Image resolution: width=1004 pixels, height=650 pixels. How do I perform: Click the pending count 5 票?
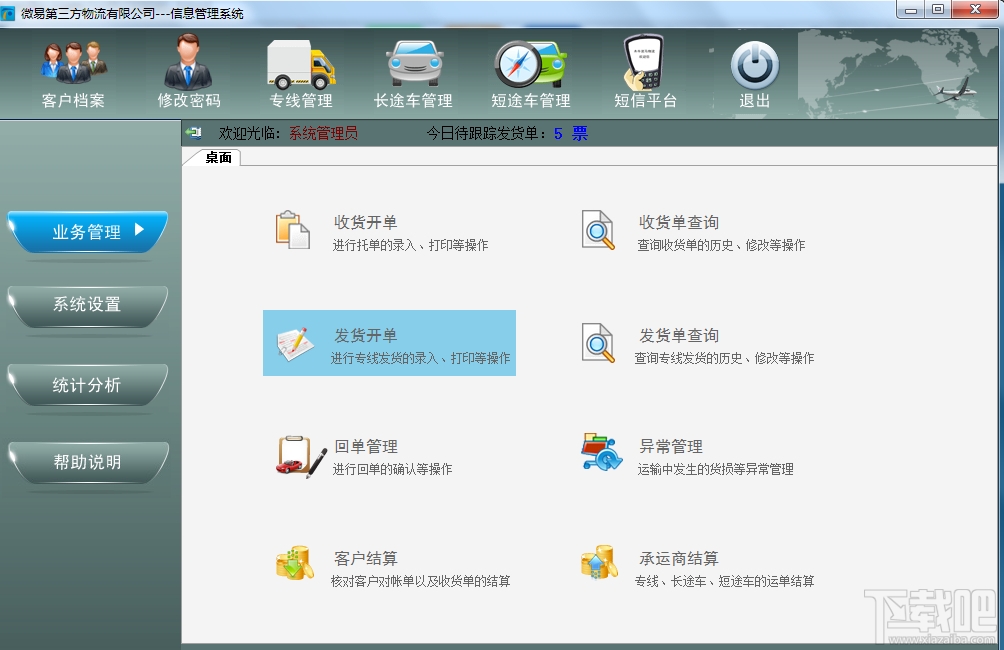point(571,133)
